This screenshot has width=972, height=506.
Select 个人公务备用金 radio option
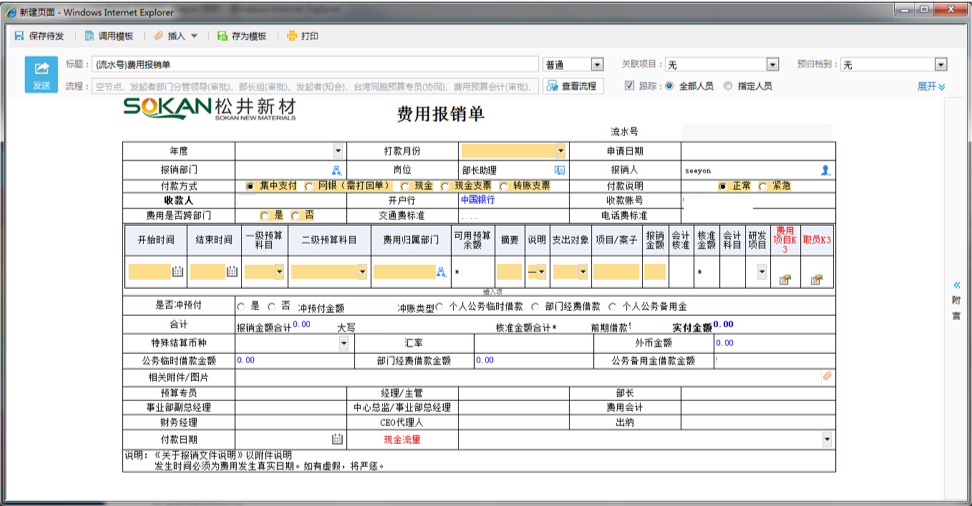pyautogui.click(x=612, y=306)
